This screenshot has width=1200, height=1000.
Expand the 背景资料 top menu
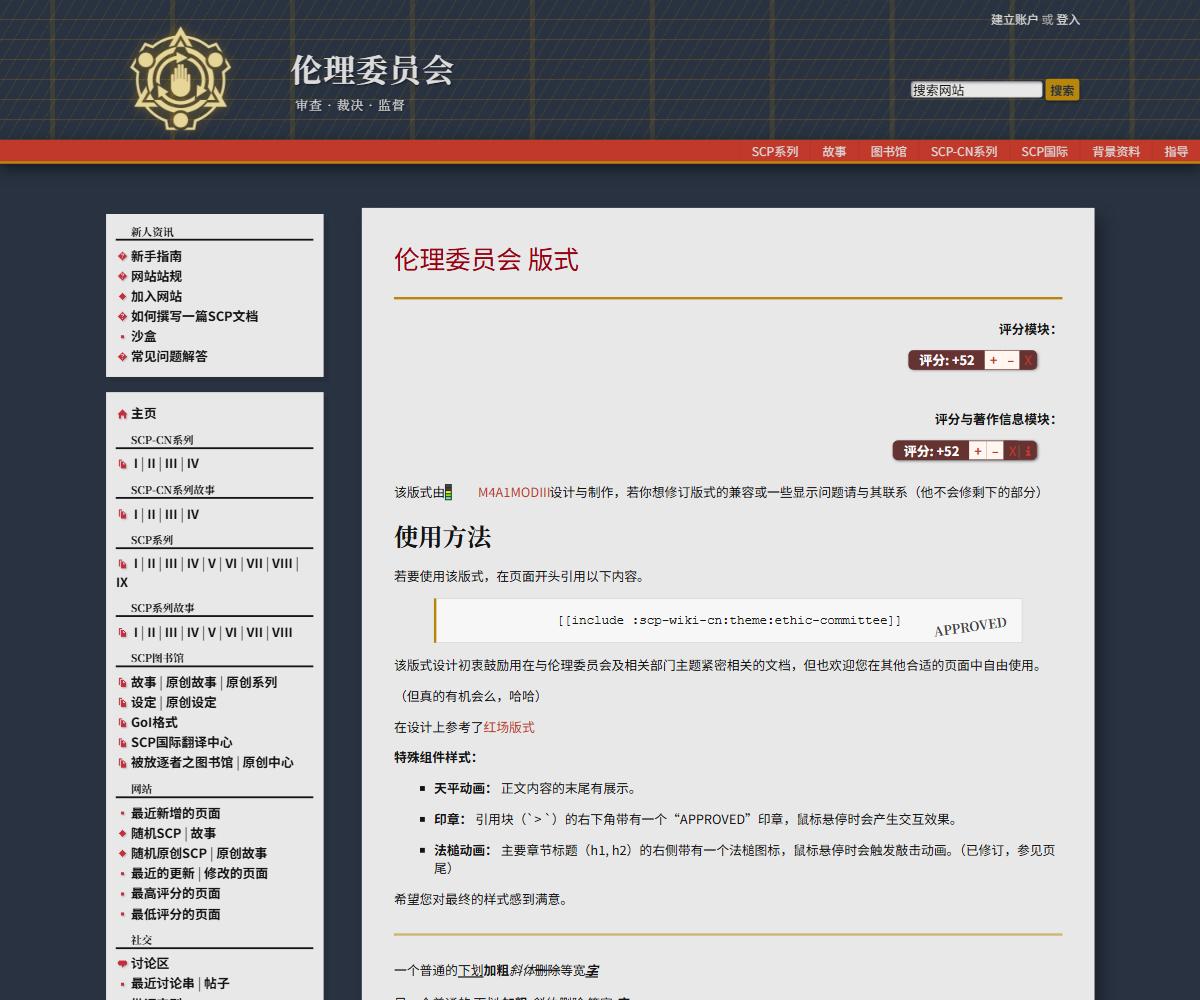tap(1116, 152)
